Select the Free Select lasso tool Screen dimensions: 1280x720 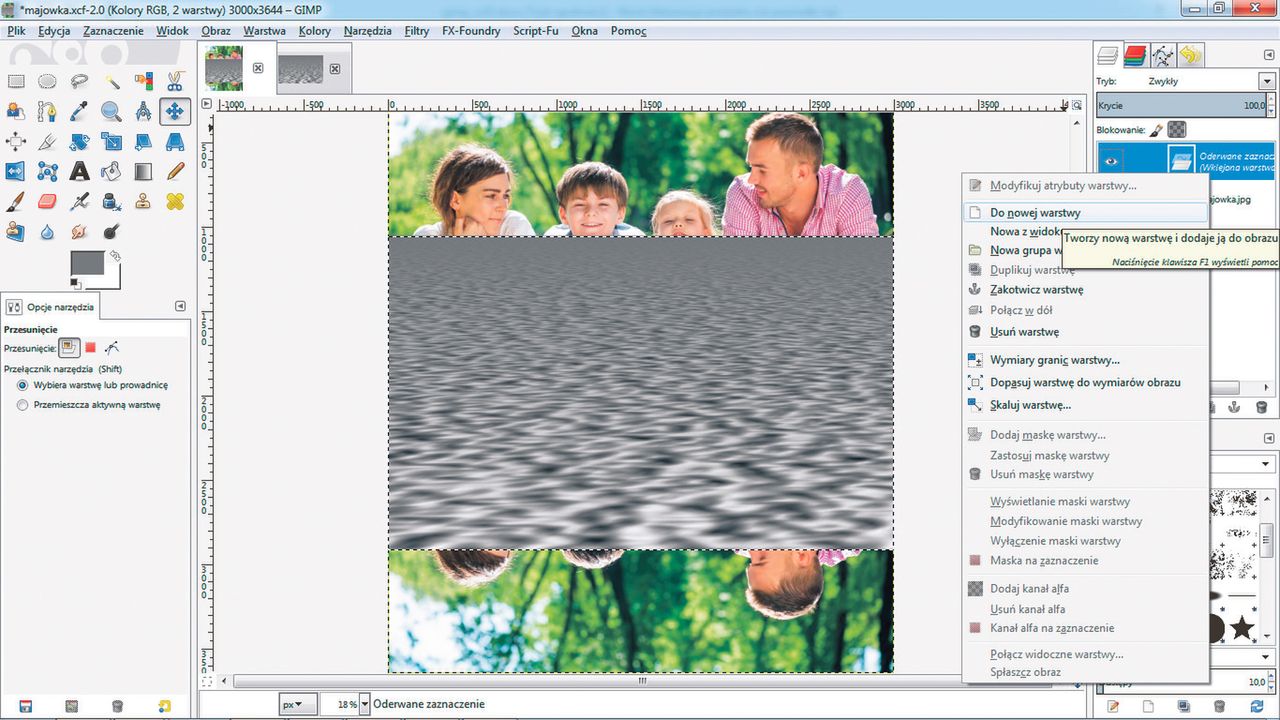(79, 82)
